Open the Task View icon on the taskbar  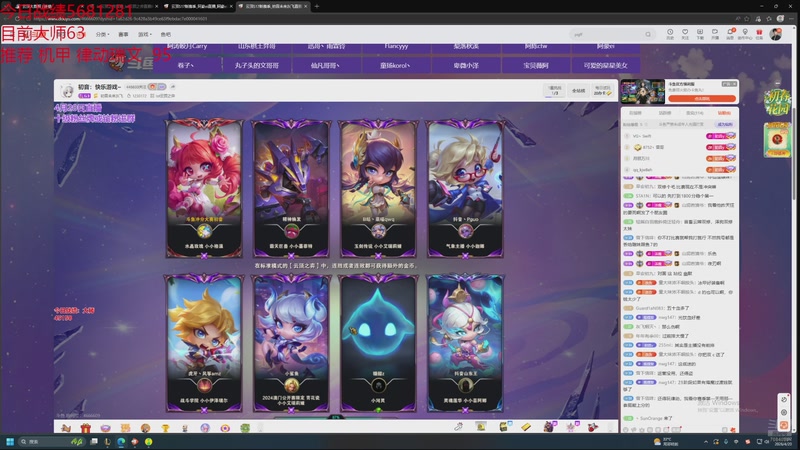click(94, 441)
